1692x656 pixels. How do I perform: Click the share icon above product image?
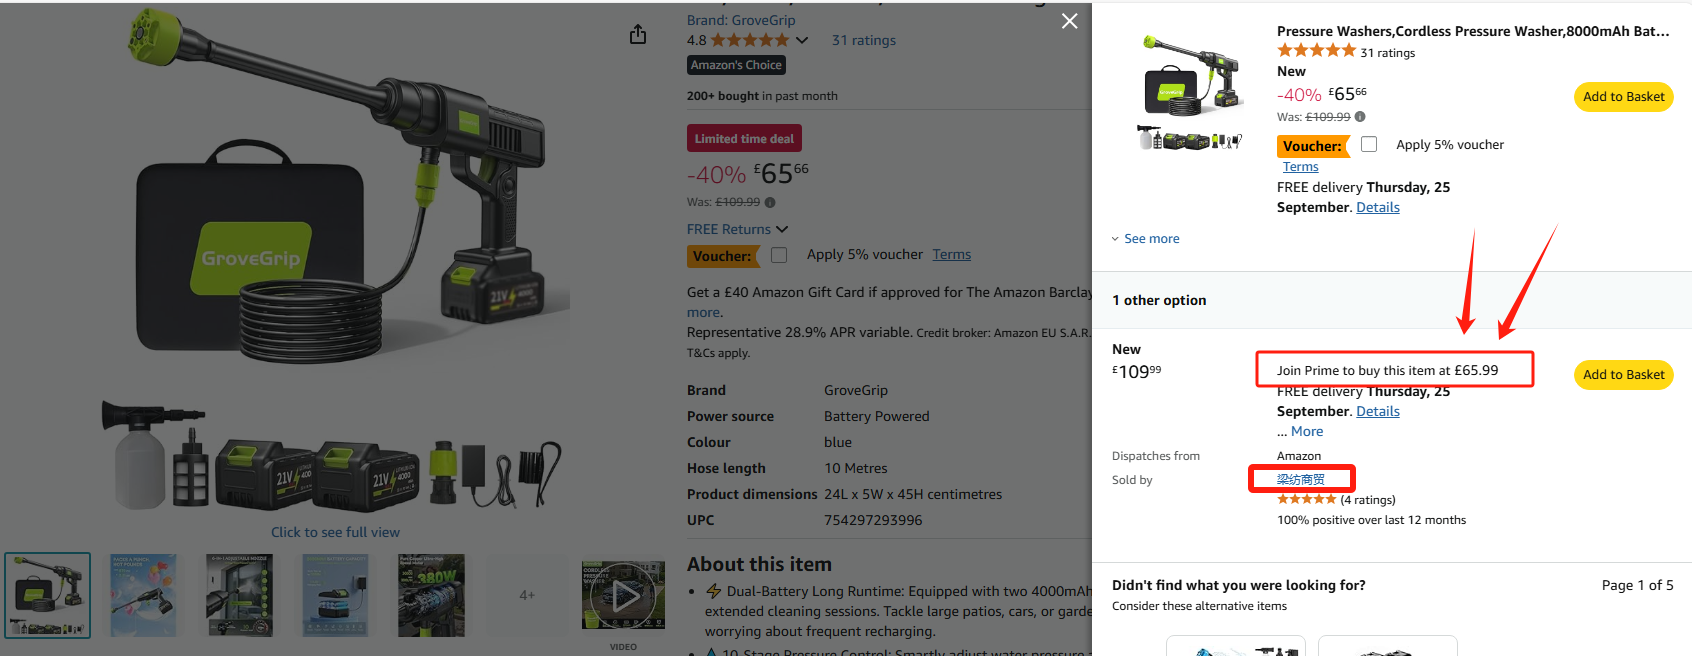[x=638, y=35]
